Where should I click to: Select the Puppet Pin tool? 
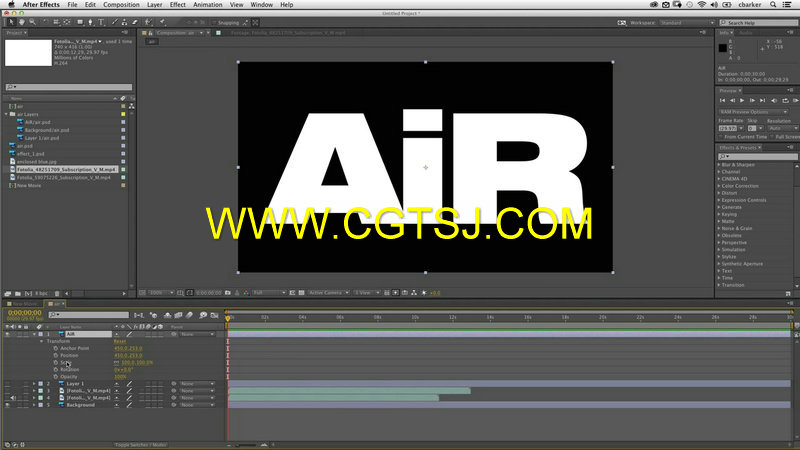point(163,22)
